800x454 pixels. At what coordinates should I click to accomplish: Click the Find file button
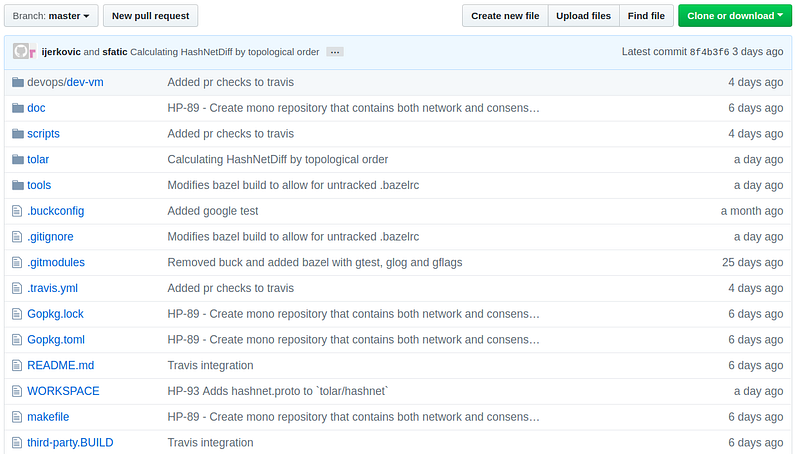click(646, 16)
